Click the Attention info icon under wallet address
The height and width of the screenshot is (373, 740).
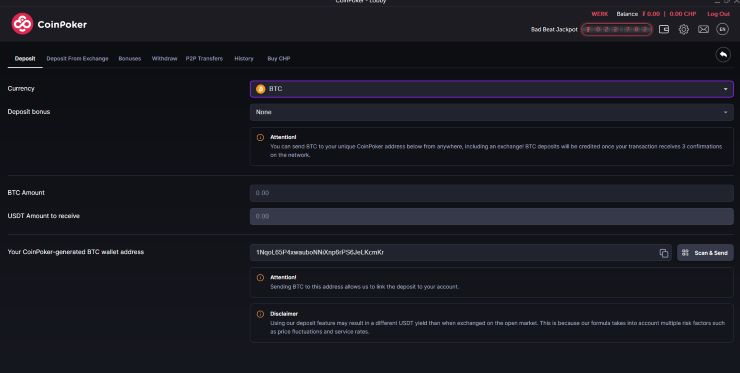(260, 278)
